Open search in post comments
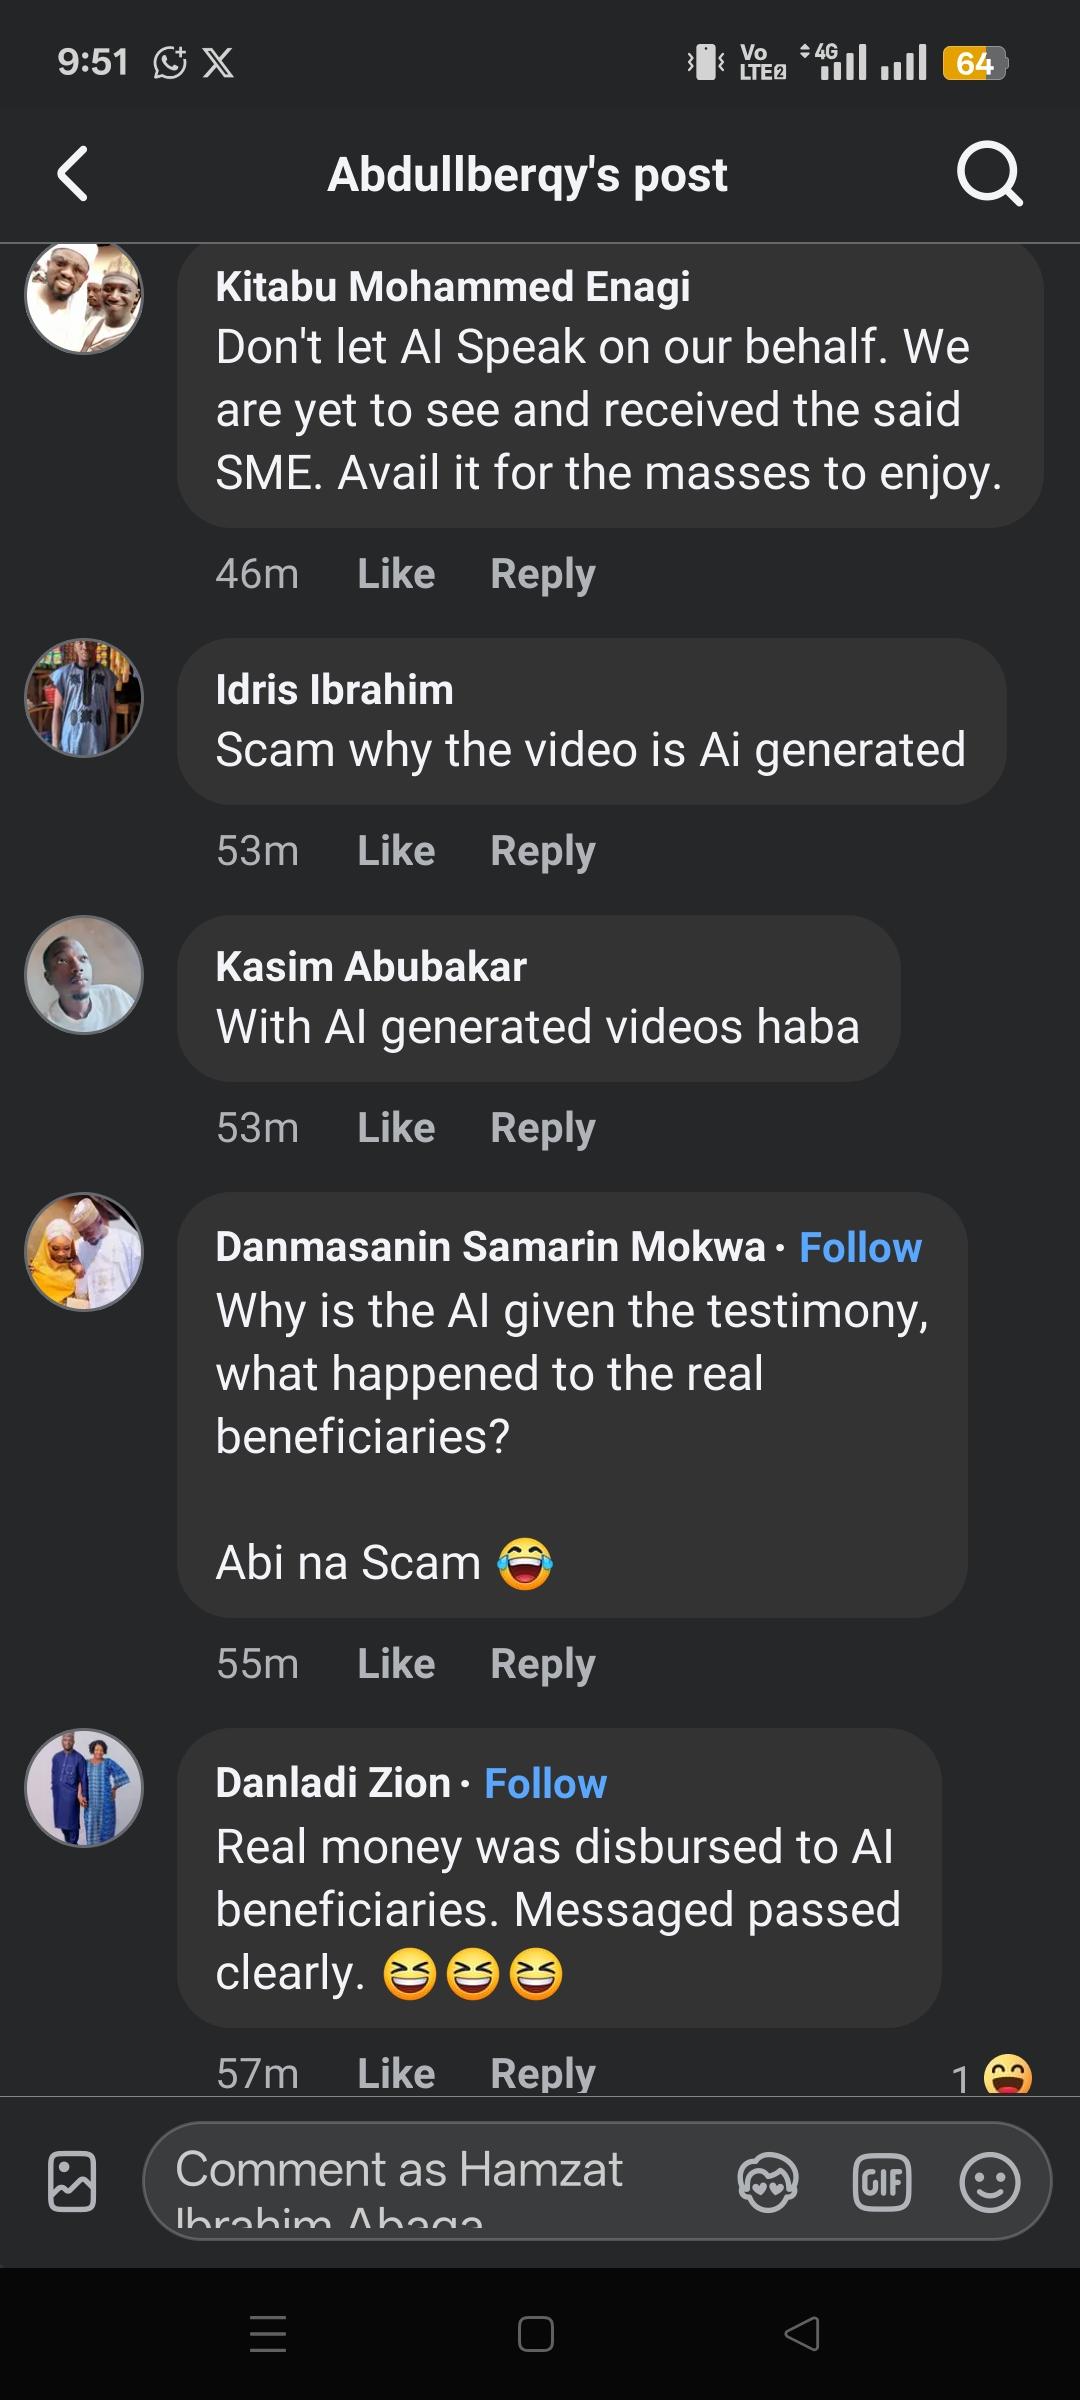 tap(989, 174)
